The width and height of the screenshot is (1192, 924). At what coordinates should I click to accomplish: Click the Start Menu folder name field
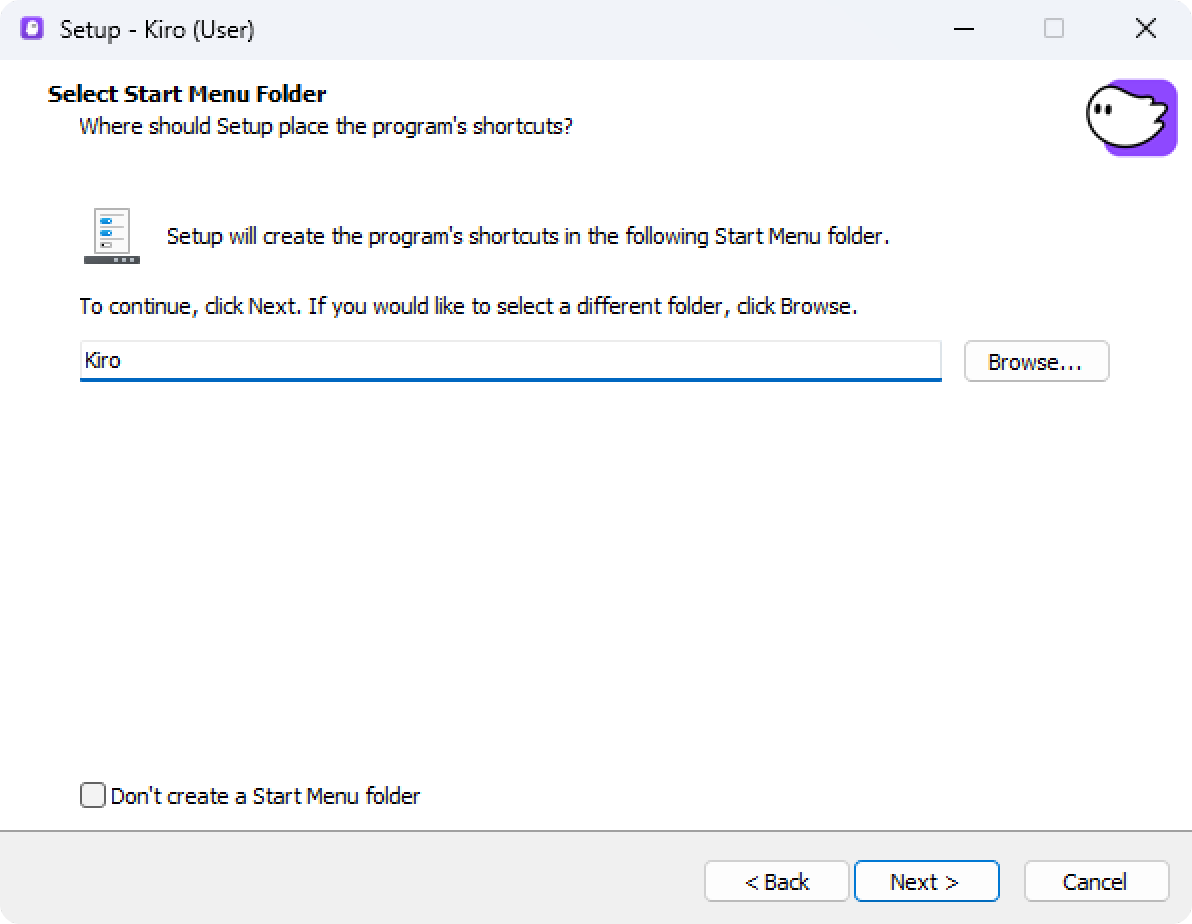510,360
